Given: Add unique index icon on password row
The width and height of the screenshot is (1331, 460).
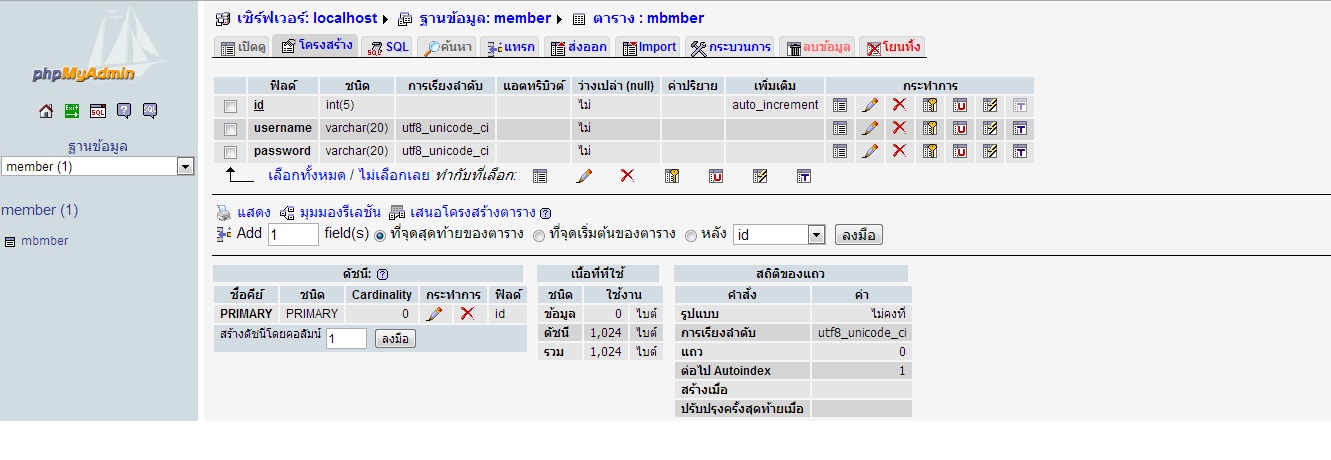Looking at the screenshot, I should (x=960, y=151).
